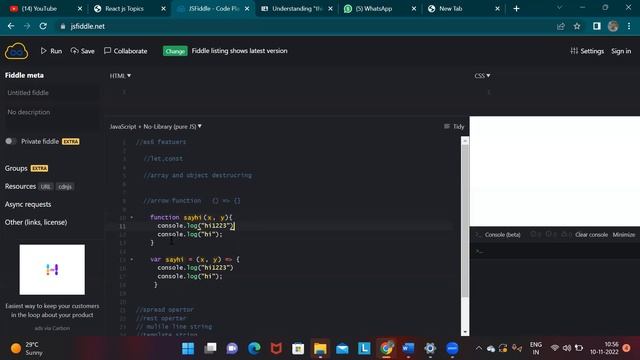The image size is (640, 360).
Task: Click the ads via Carbon link
Action: [52, 328]
